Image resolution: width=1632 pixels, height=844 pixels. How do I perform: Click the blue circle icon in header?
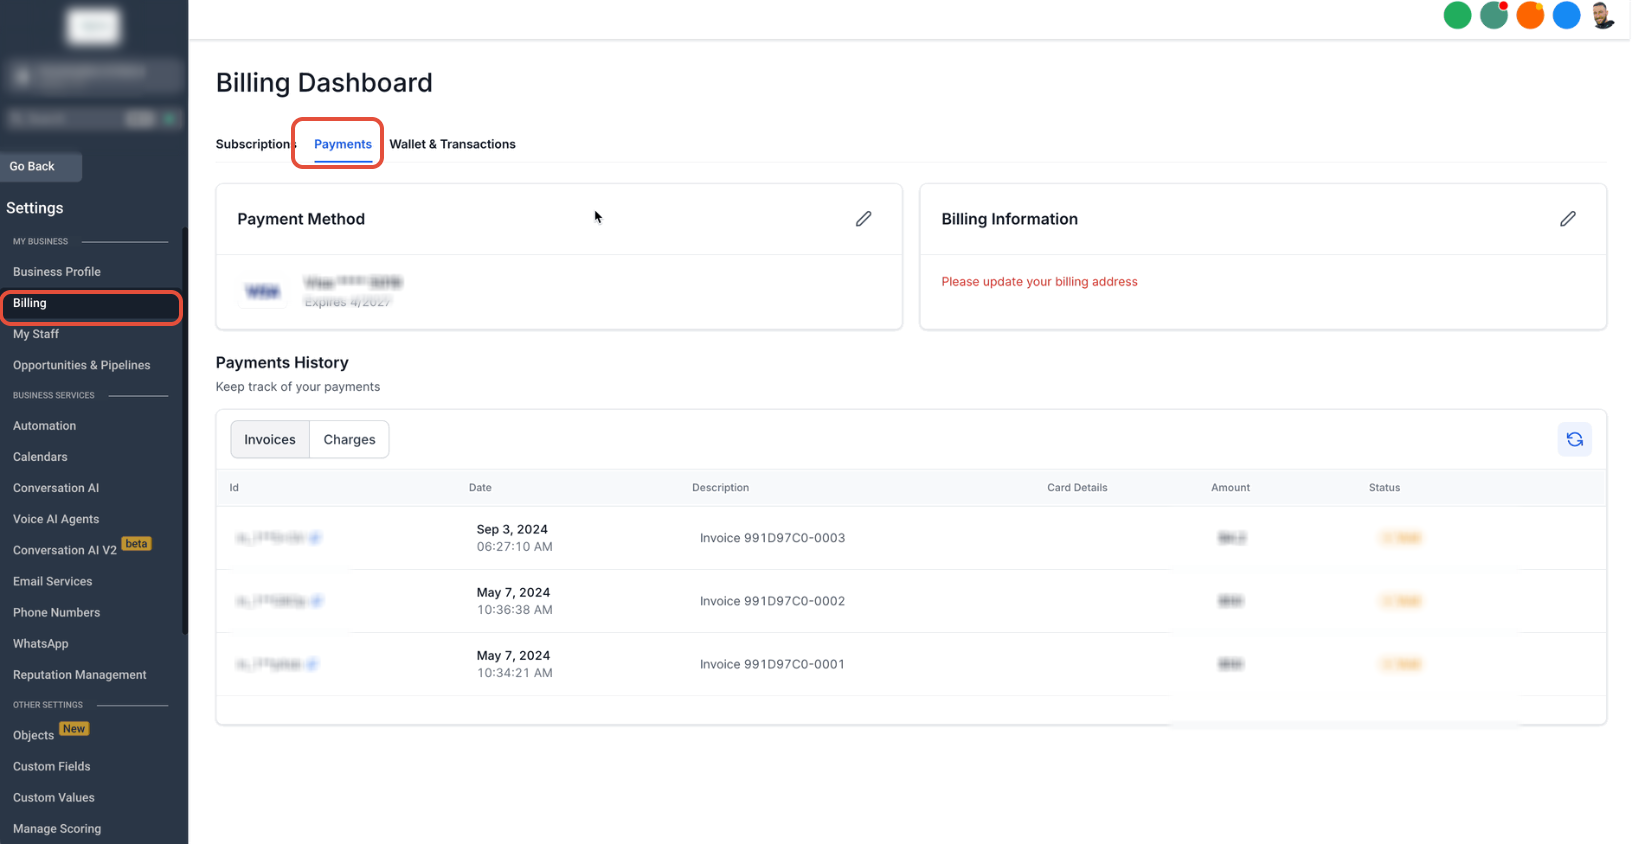point(1566,15)
